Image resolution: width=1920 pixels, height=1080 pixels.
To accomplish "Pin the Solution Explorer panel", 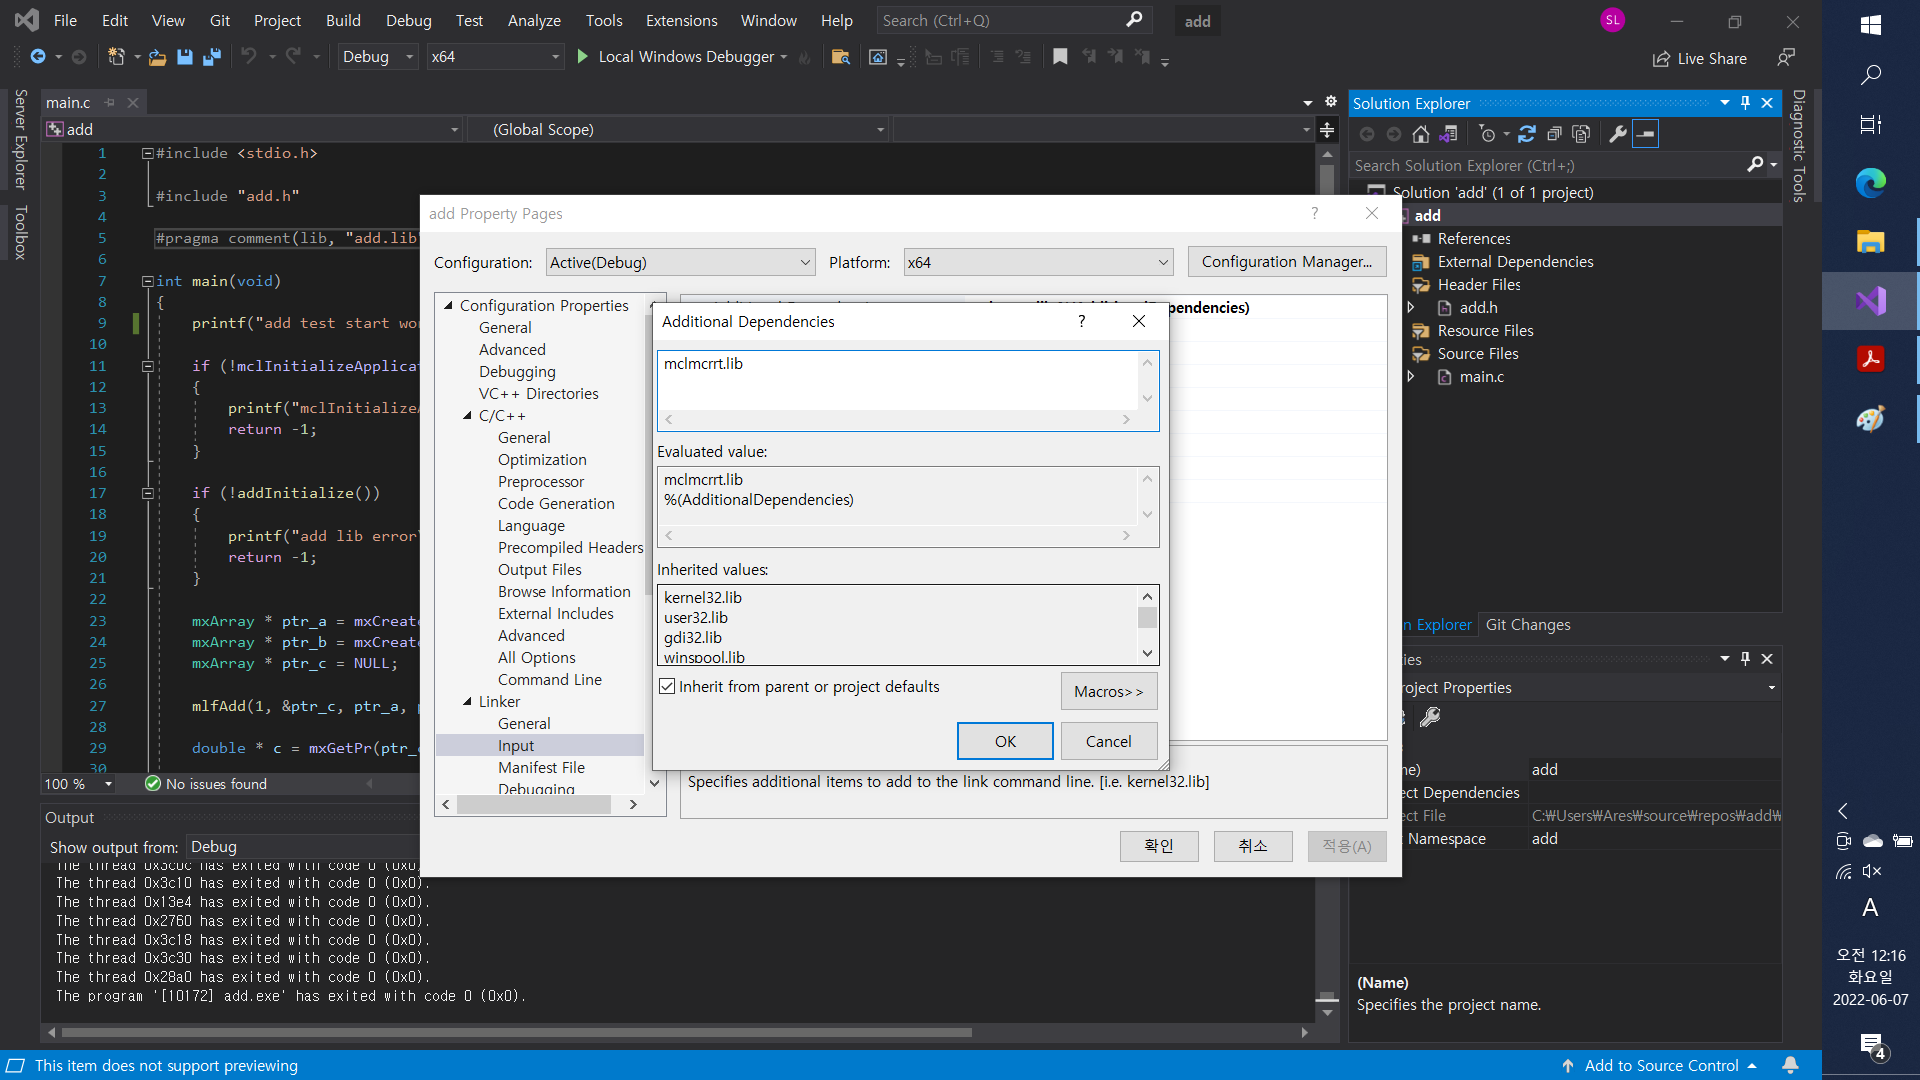I will click(x=1745, y=103).
